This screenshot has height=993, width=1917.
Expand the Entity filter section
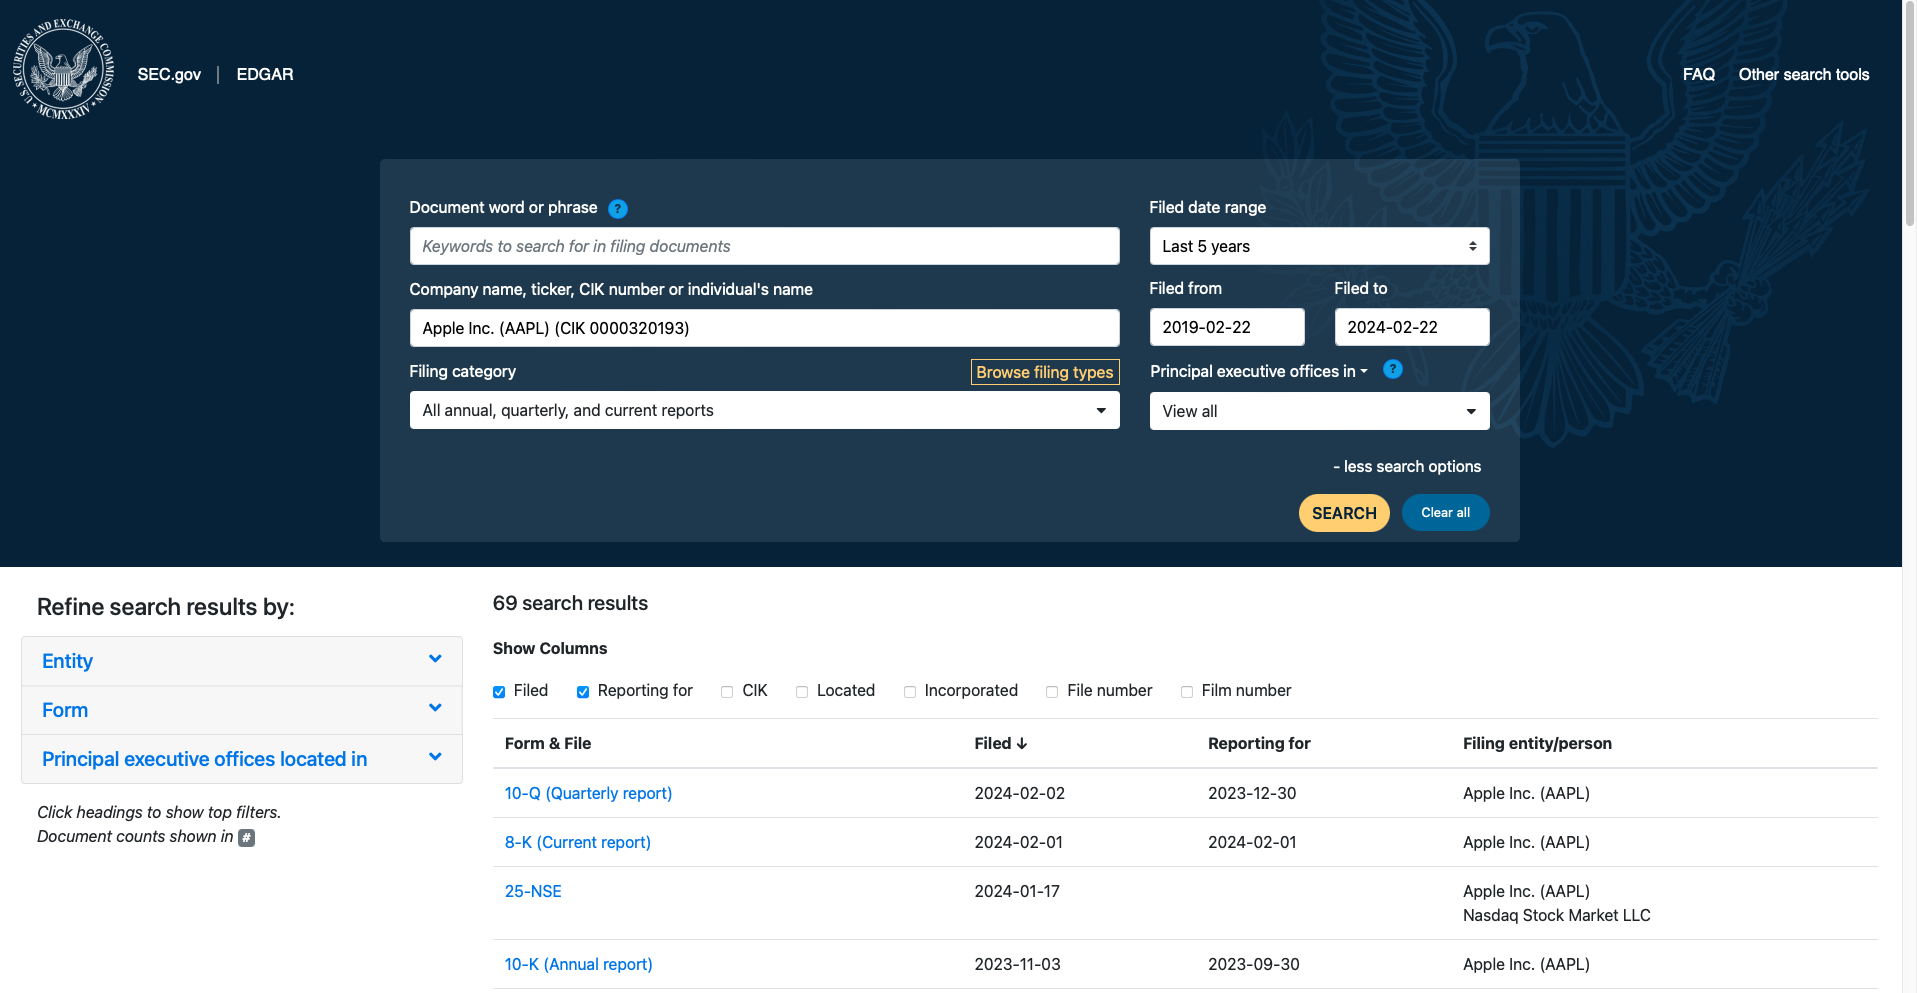coord(242,661)
